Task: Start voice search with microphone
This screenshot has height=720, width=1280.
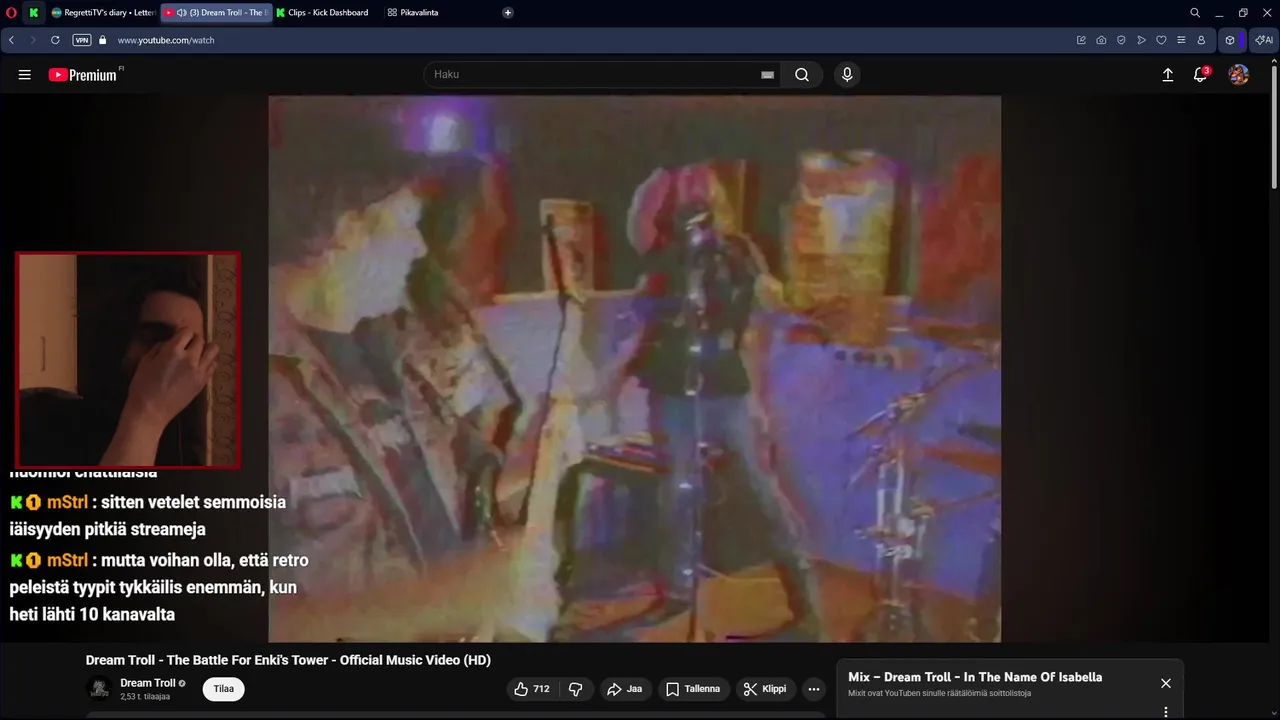Action: (847, 75)
